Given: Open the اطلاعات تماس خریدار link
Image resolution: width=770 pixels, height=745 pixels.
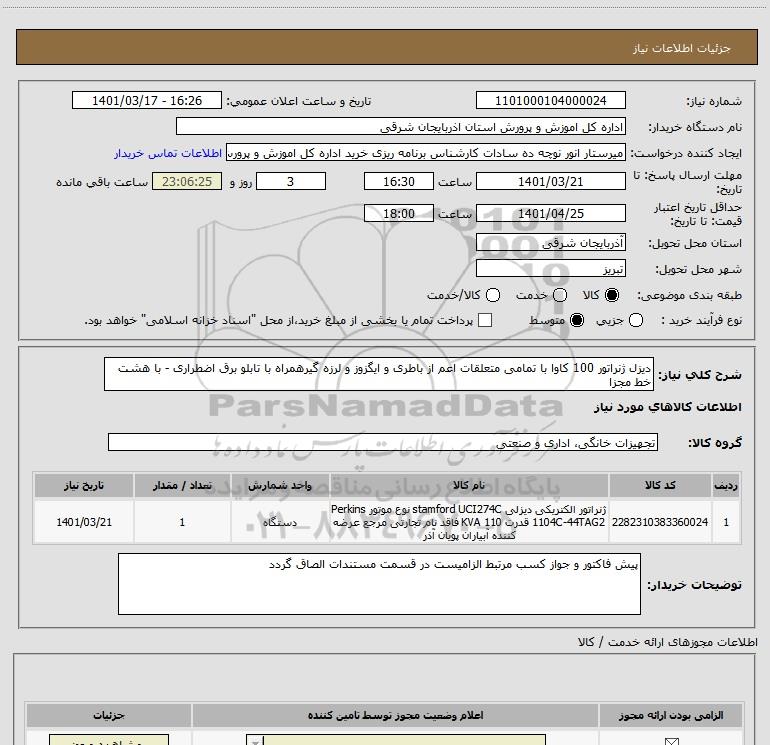Looking at the screenshot, I should (x=168, y=153).
